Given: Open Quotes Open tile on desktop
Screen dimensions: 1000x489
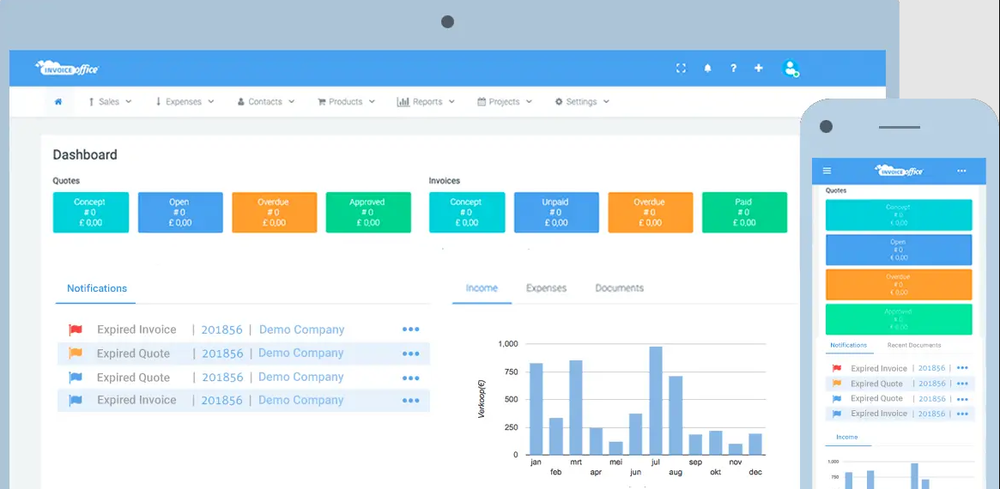Looking at the screenshot, I should (x=180, y=212).
